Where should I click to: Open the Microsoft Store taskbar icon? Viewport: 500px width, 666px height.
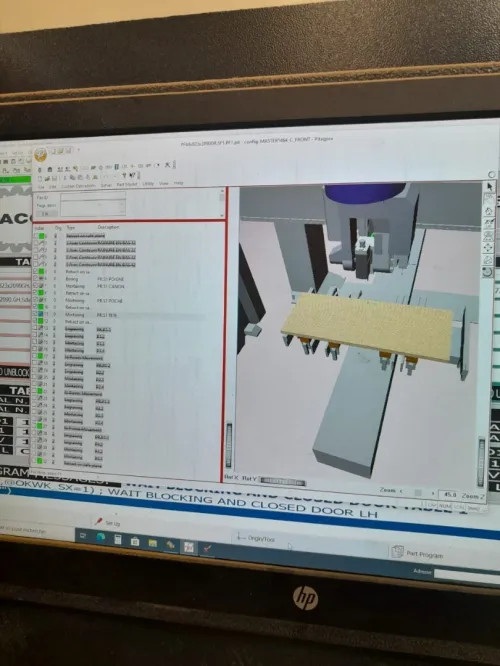coord(135,541)
